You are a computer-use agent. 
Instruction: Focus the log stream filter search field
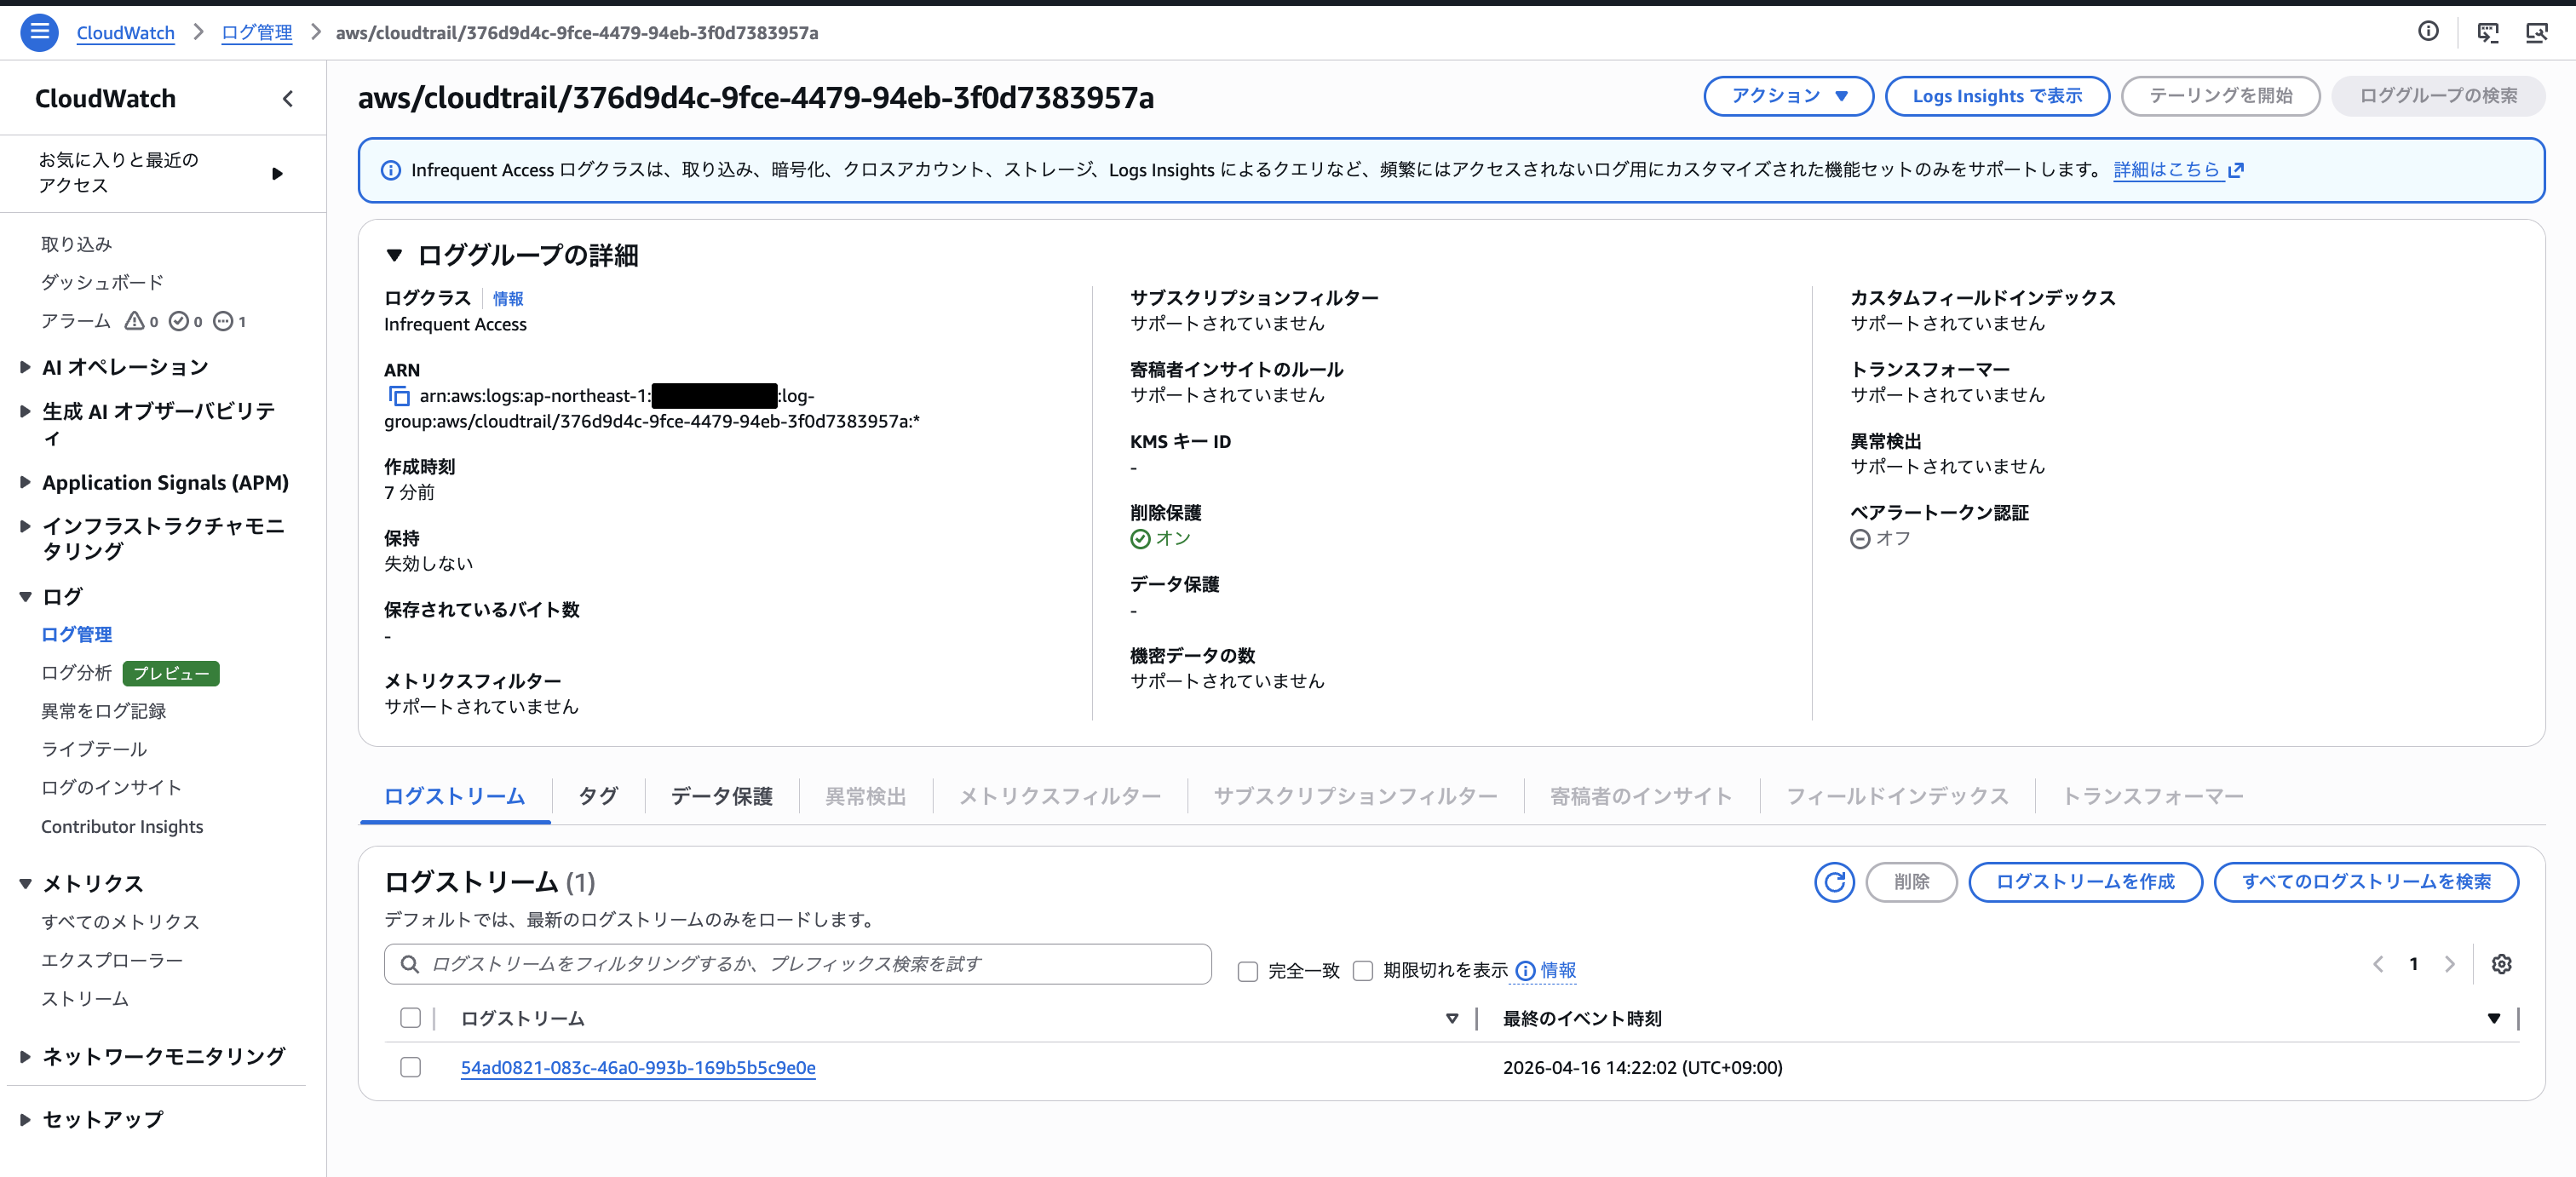798,964
